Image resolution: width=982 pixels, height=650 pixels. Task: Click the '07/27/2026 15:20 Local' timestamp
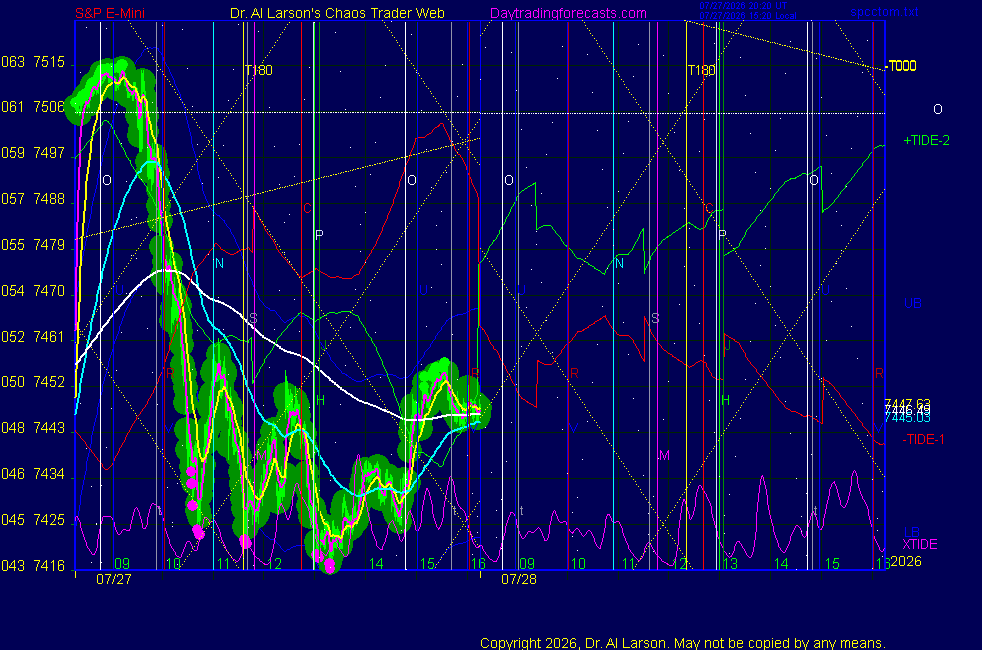click(x=748, y=16)
